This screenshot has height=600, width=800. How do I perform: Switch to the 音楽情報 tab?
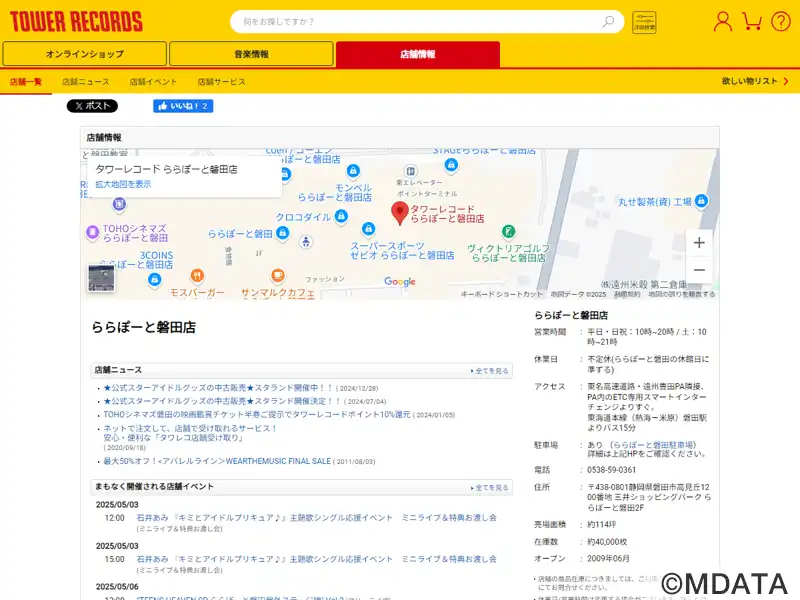[252, 54]
